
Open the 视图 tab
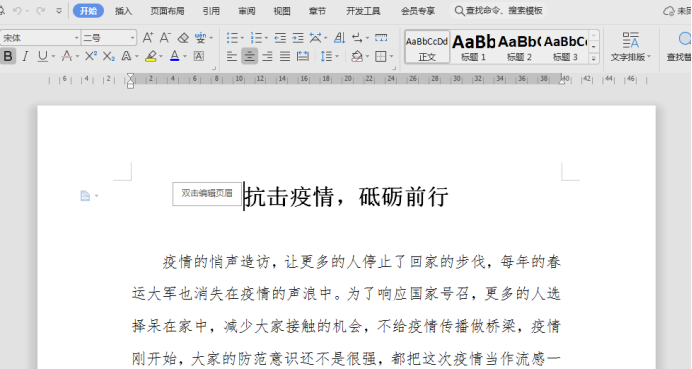coord(282,11)
